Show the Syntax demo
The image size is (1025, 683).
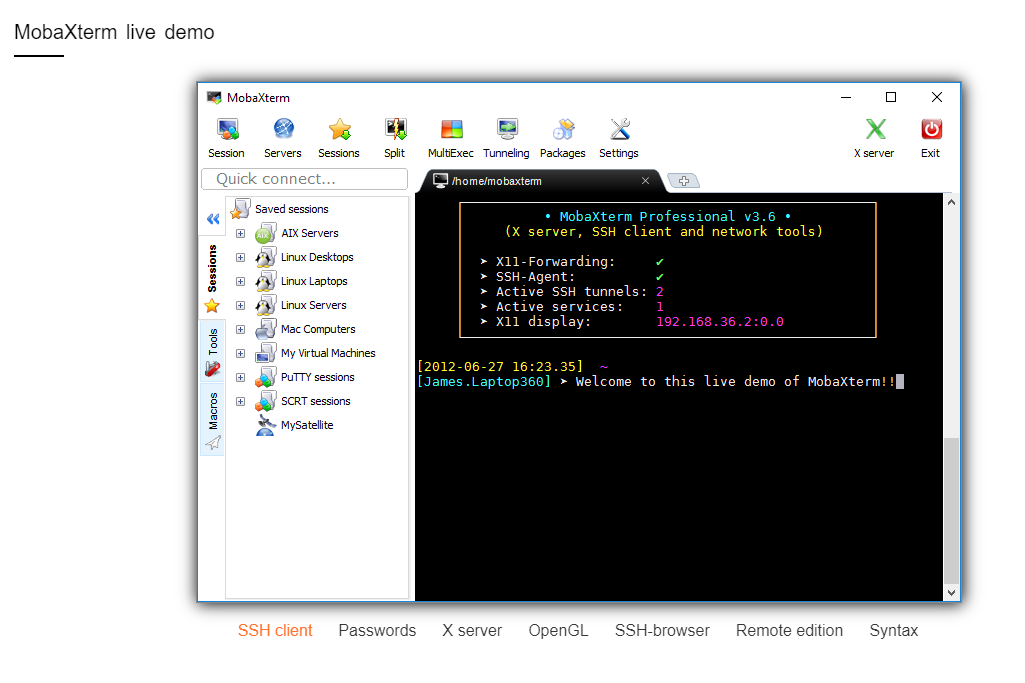pyautogui.click(x=894, y=631)
